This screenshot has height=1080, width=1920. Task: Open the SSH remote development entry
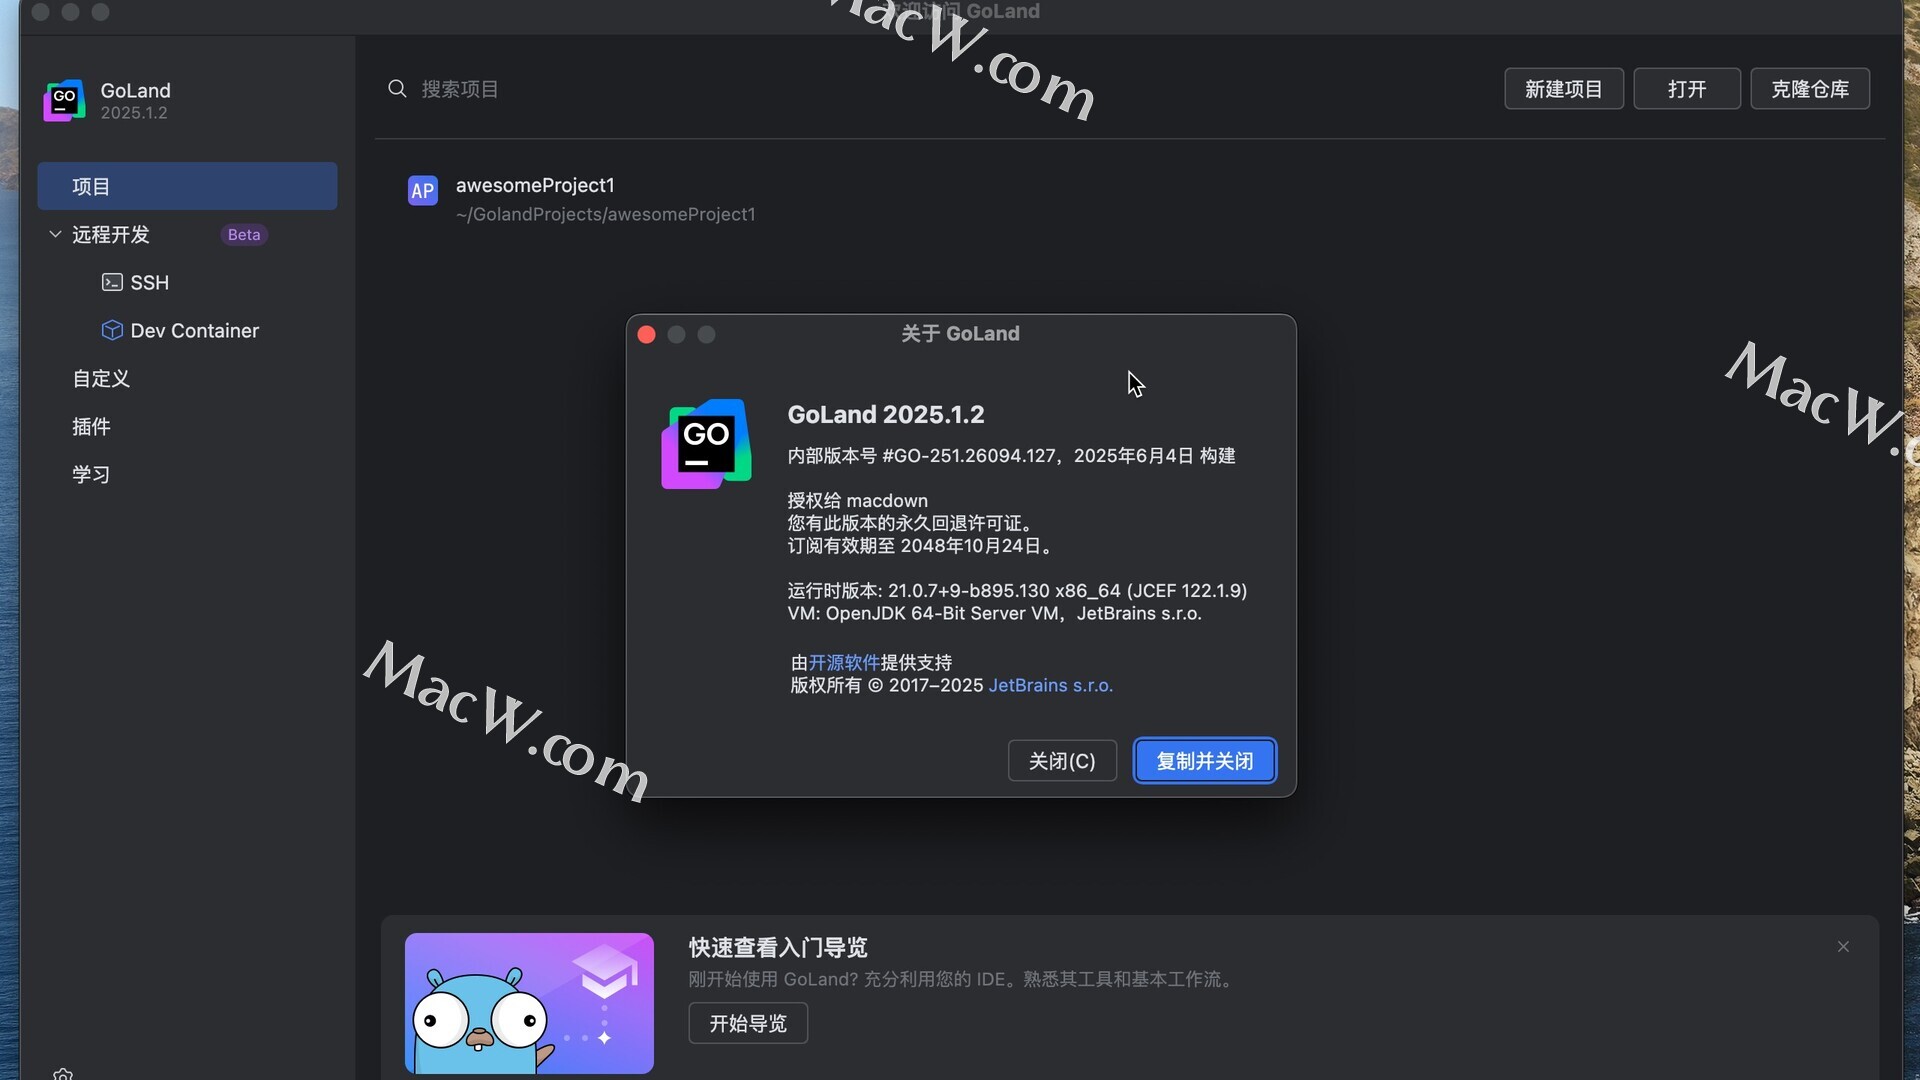coord(149,283)
